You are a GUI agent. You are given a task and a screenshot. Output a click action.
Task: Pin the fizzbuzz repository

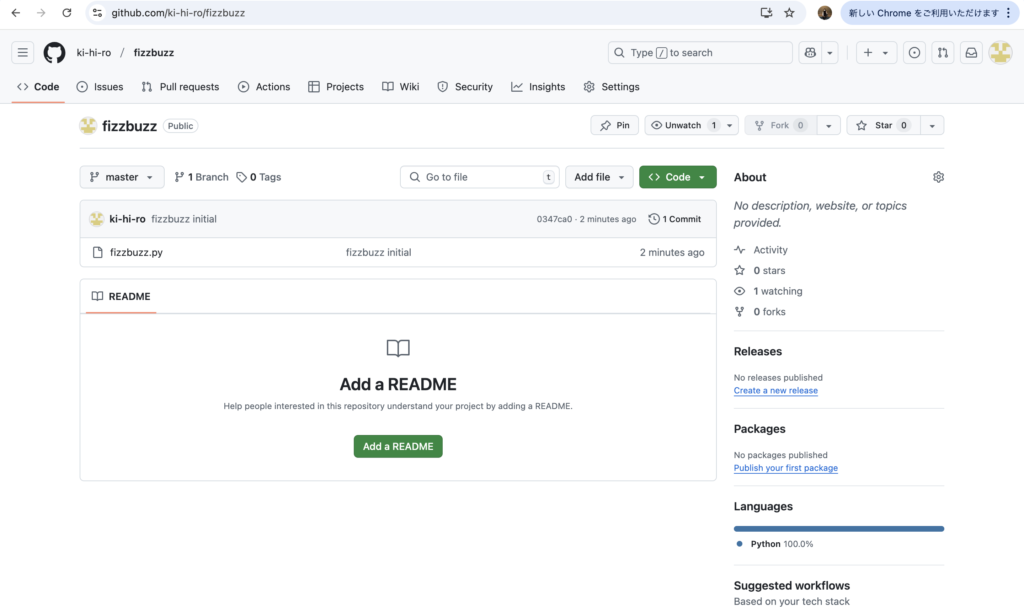pyautogui.click(x=615, y=125)
